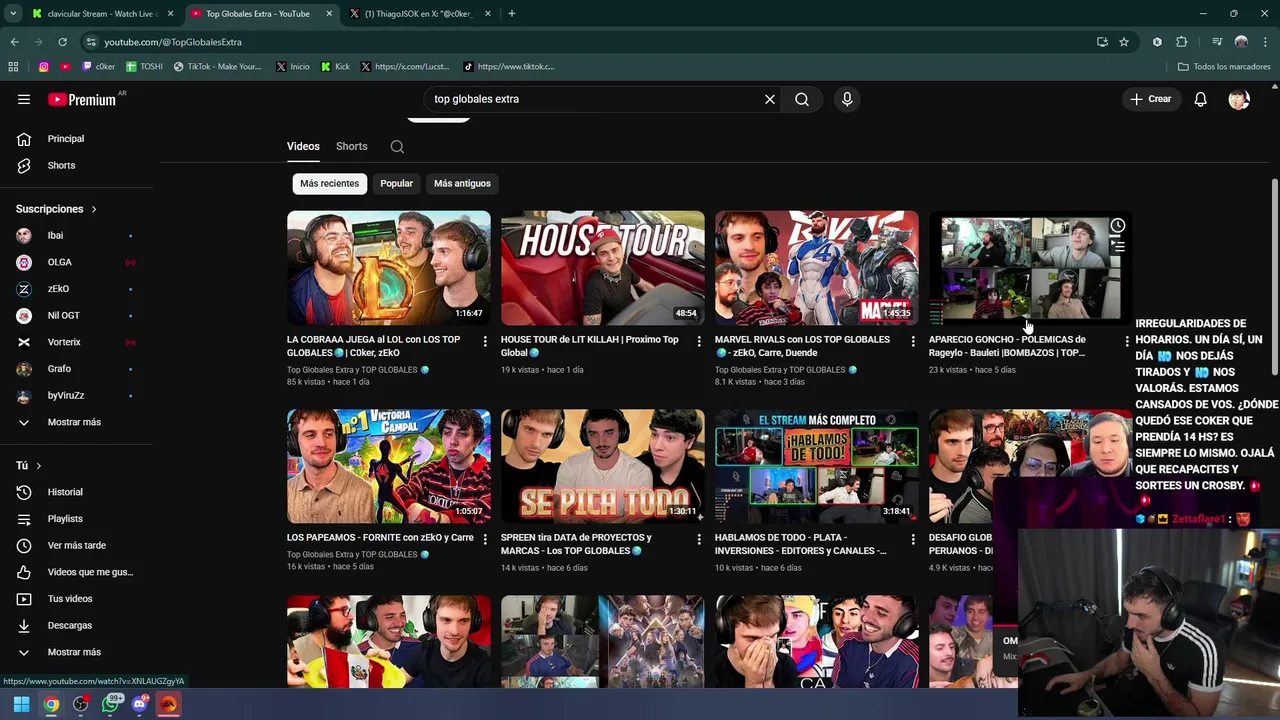Switch to the ThiagoJSOK en X browser tab
The height and width of the screenshot is (720, 1280).
(418, 14)
